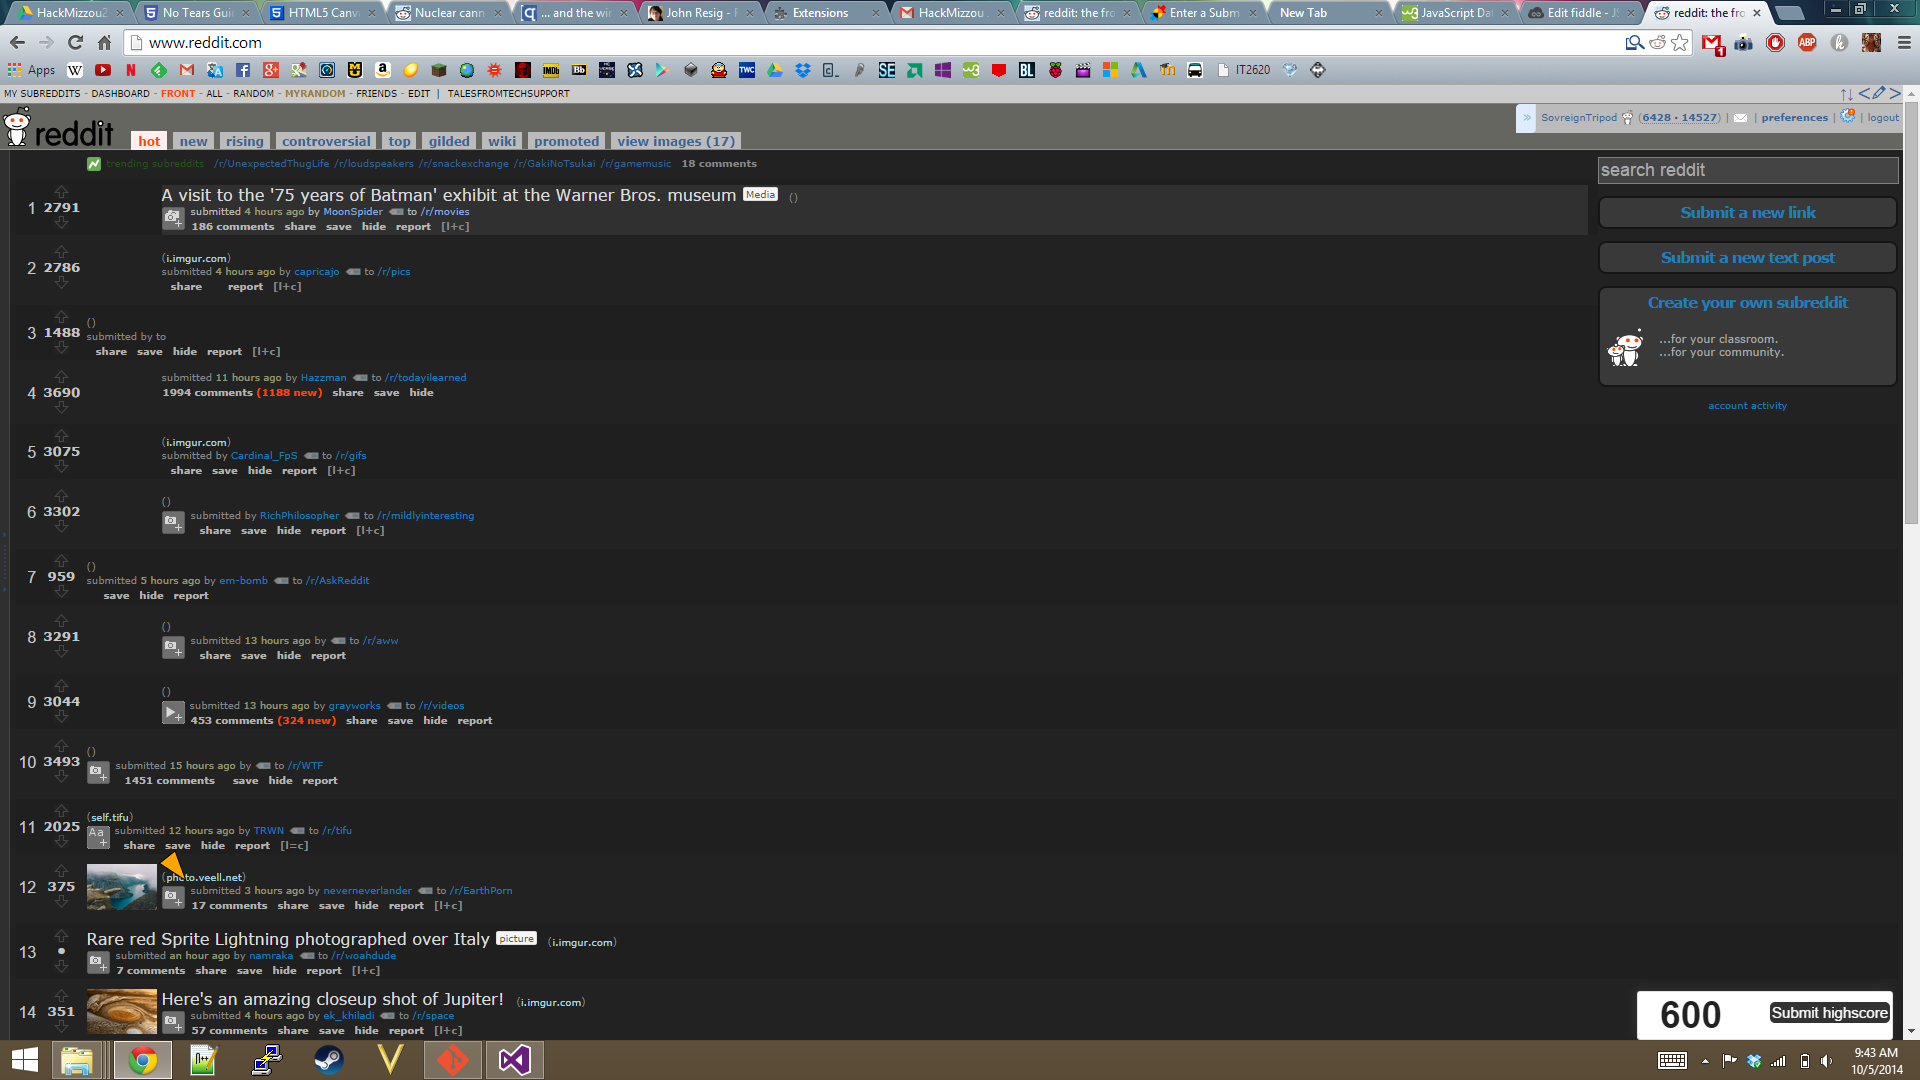Click the Adblock Plus extension icon
1920x1080 pixels.
point(1807,42)
